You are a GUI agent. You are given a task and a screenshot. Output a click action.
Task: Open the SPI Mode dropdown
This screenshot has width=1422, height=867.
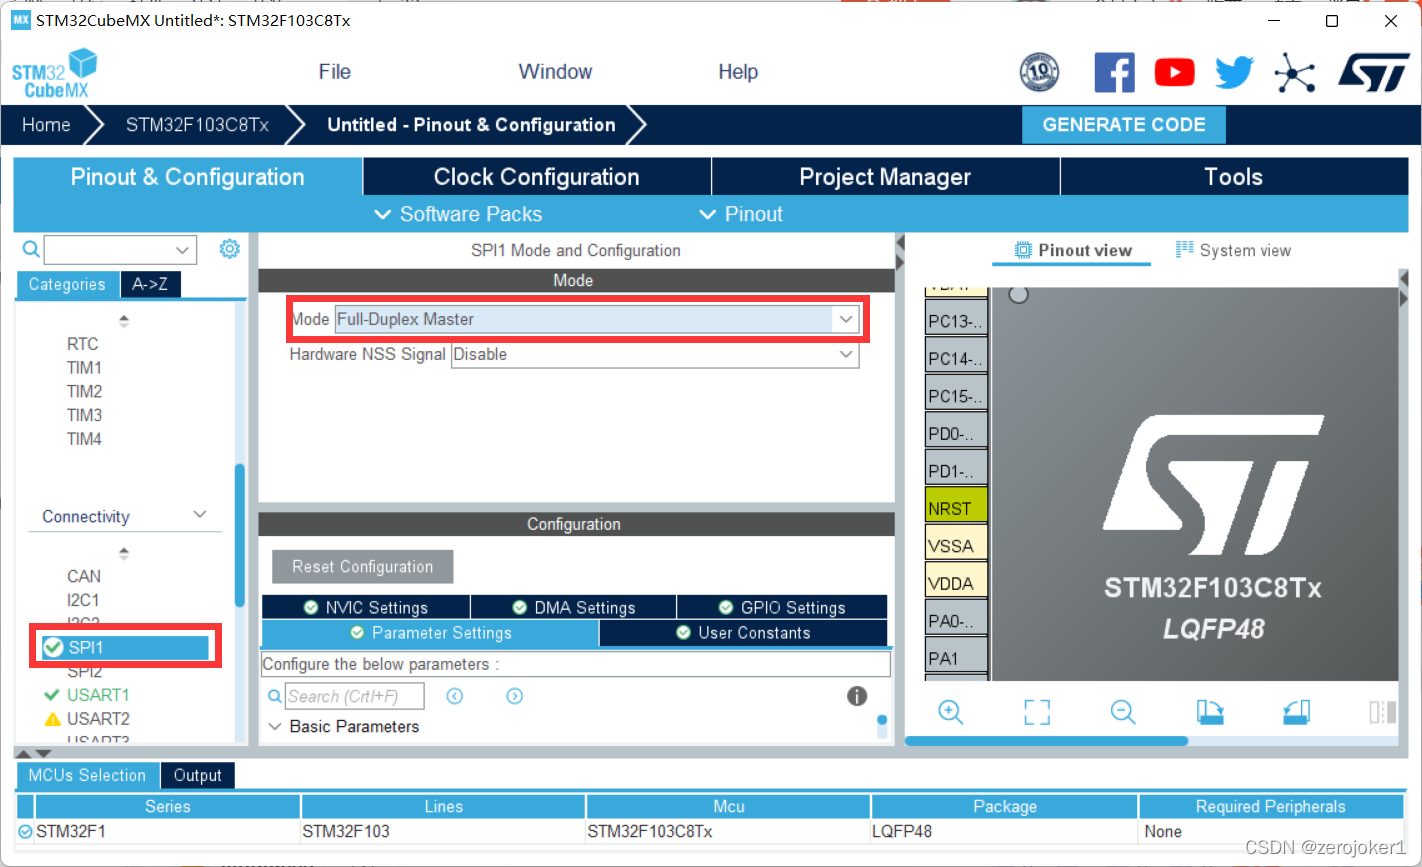(x=846, y=319)
